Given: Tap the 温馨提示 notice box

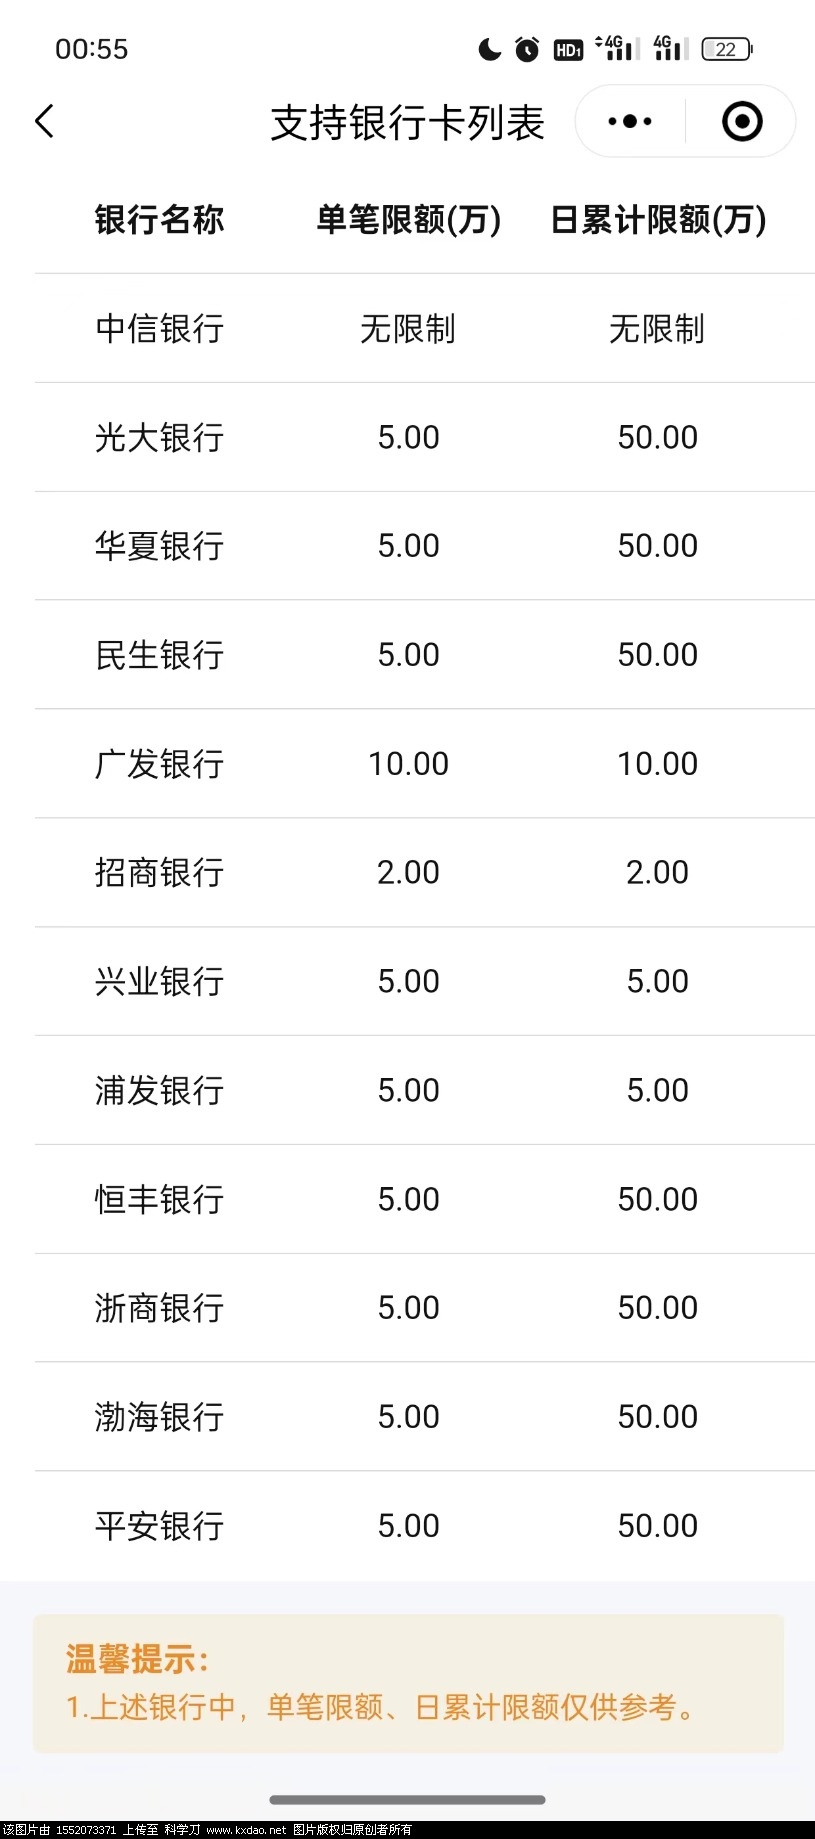Looking at the screenshot, I should pyautogui.click(x=408, y=1684).
